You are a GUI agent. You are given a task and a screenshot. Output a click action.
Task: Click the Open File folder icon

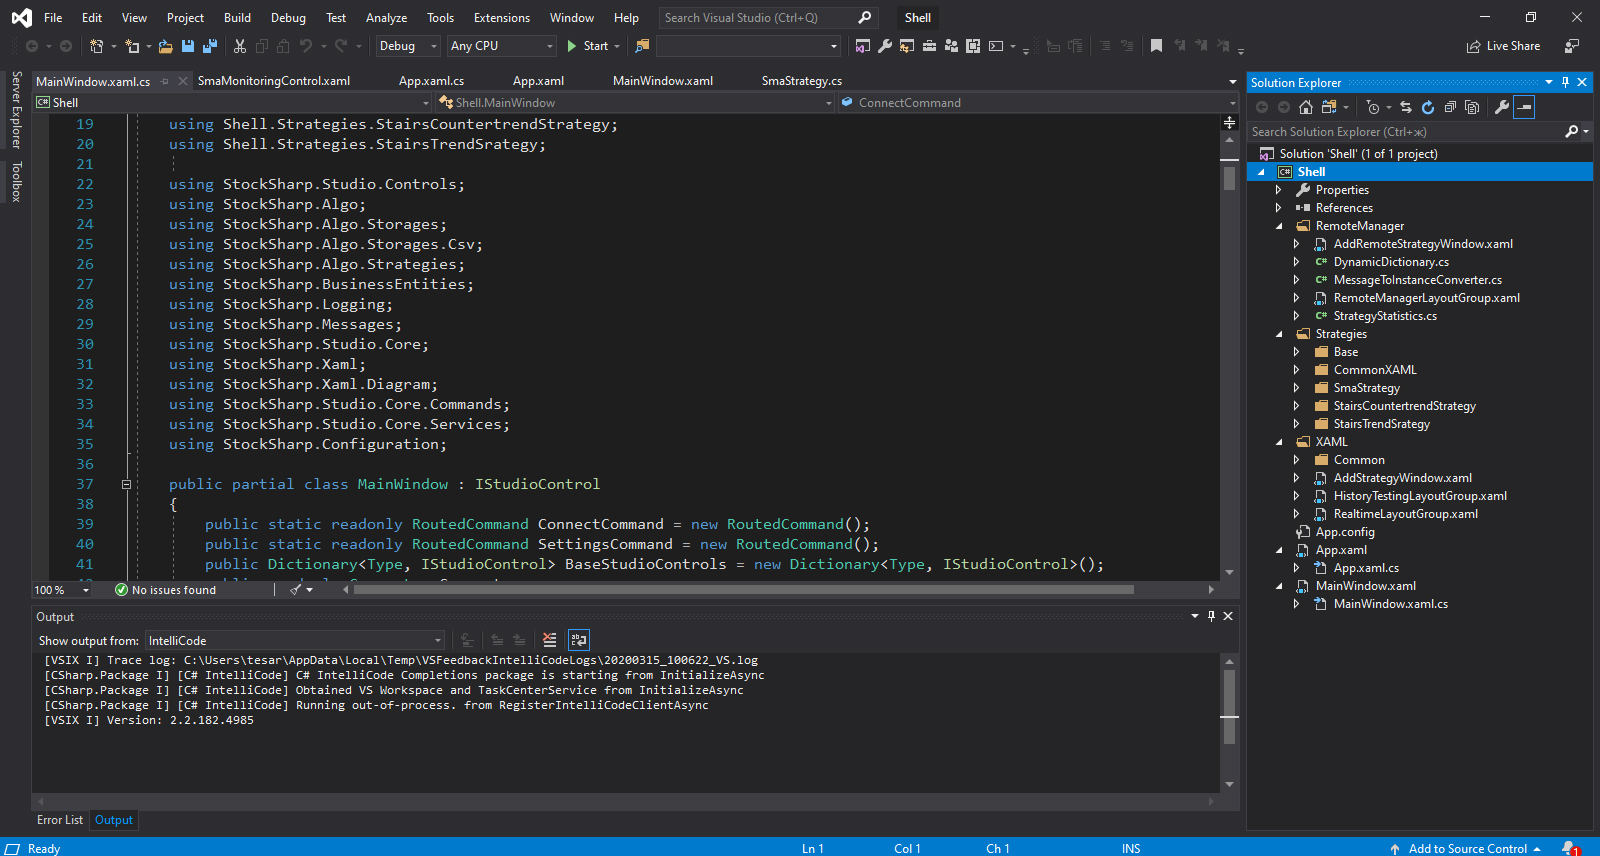(165, 46)
